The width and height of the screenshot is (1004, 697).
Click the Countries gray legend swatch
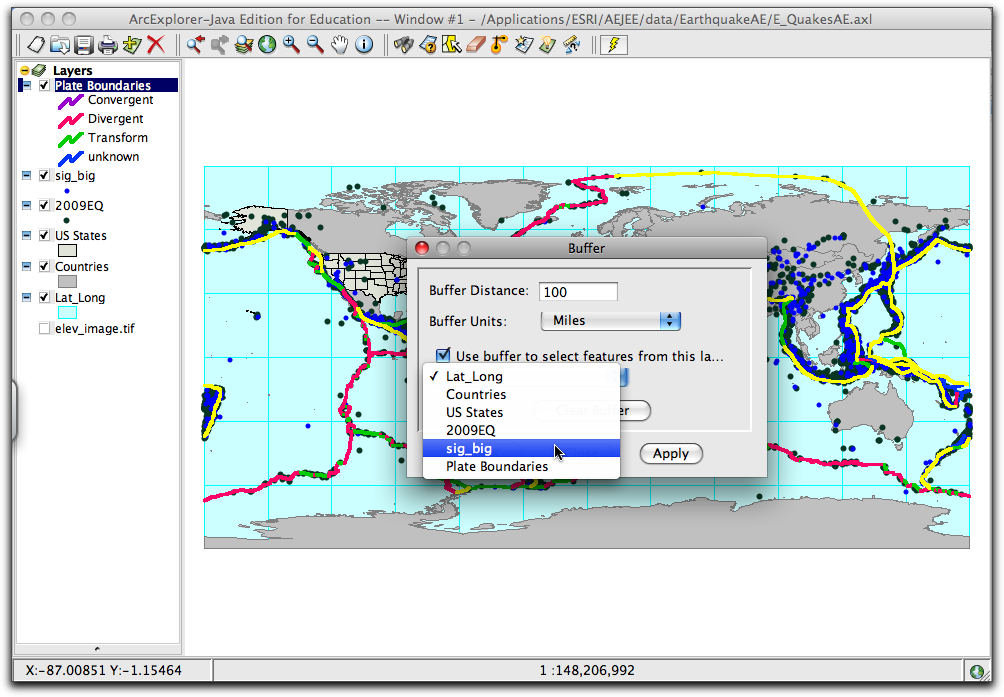[67, 282]
